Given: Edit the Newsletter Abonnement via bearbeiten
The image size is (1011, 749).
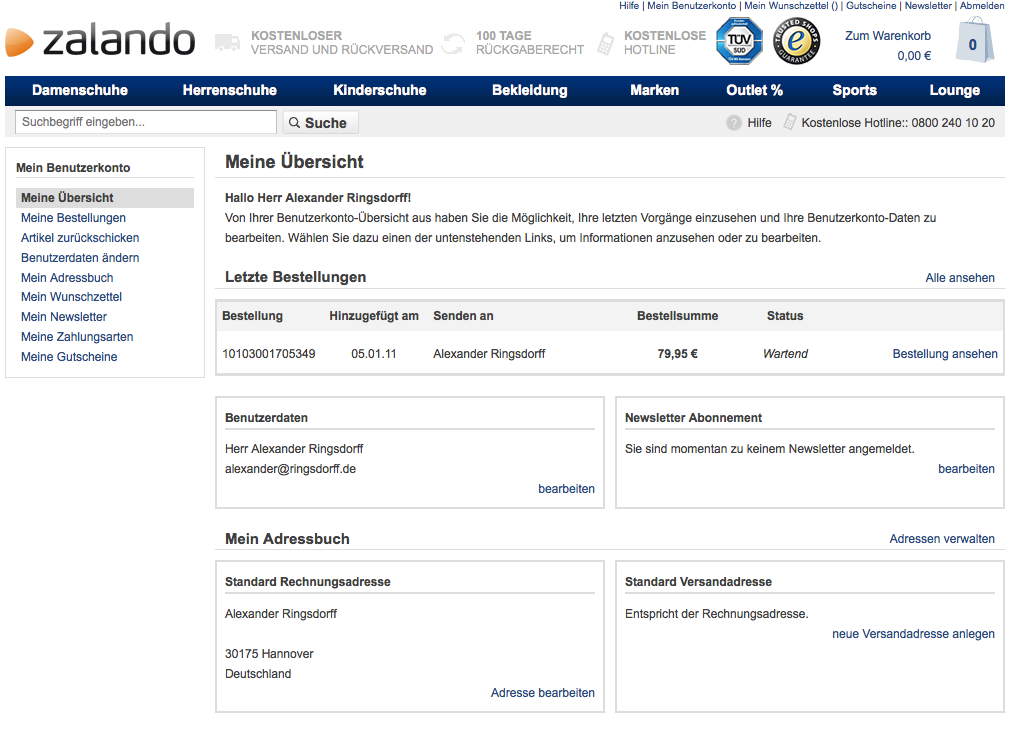Looking at the screenshot, I should [965, 469].
